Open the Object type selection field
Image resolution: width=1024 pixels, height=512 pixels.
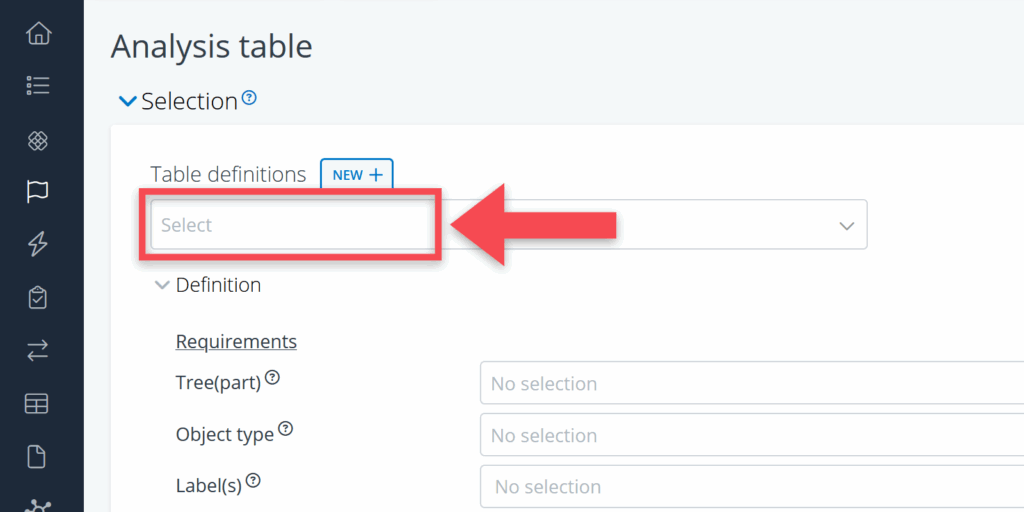click(750, 436)
